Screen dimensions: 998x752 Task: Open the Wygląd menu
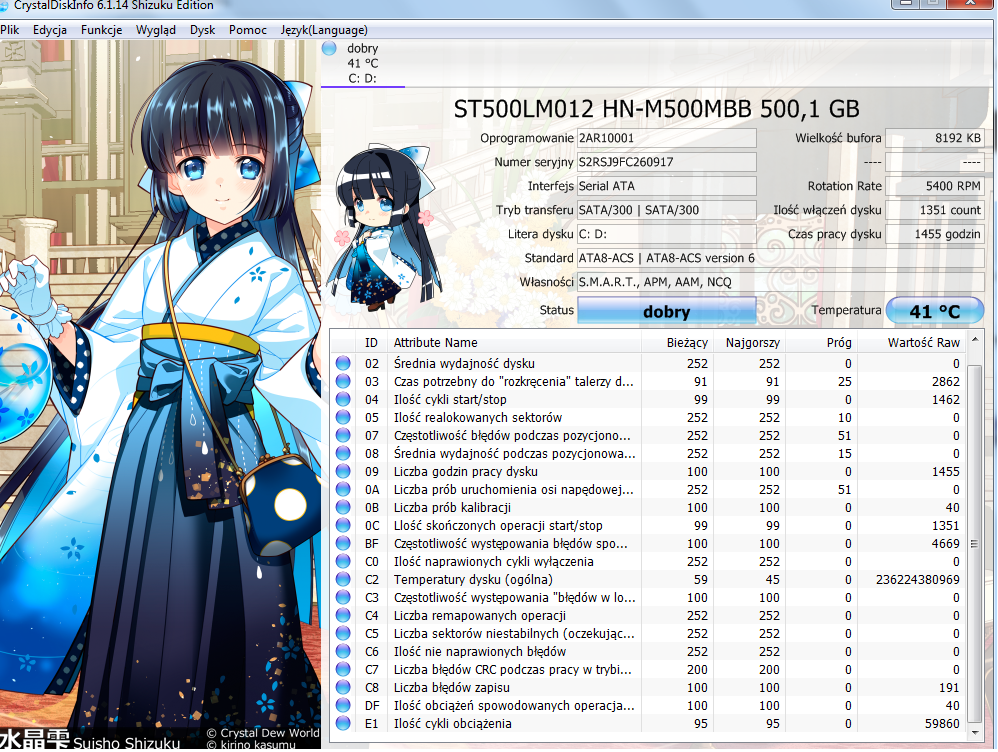pos(155,30)
